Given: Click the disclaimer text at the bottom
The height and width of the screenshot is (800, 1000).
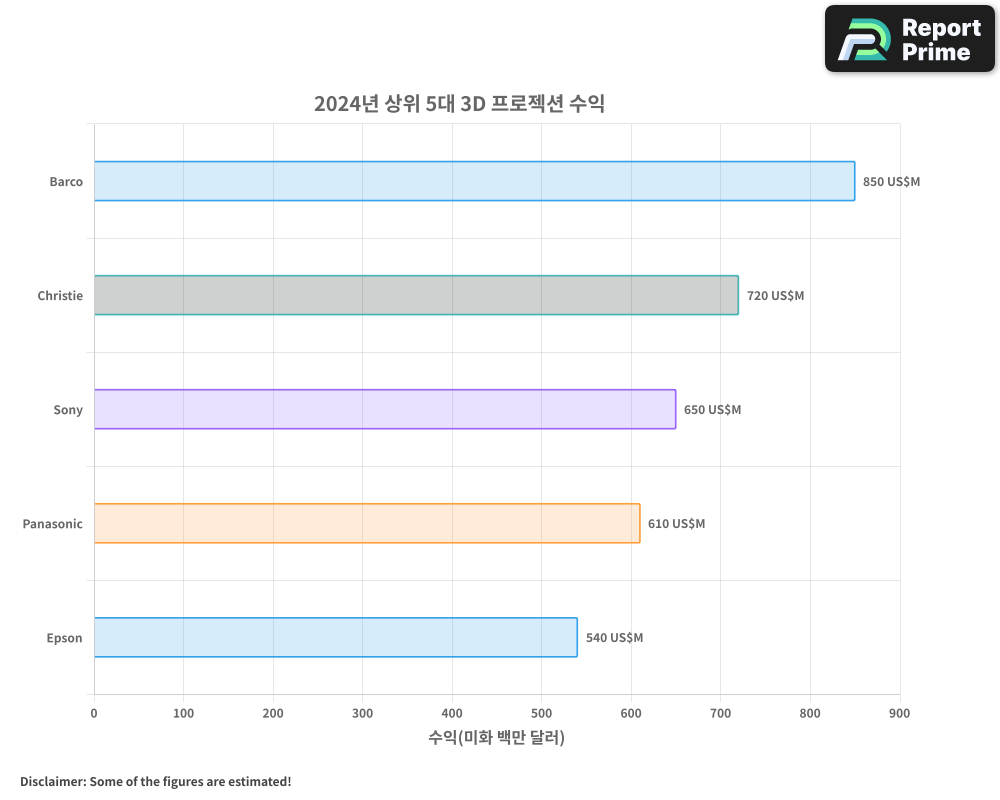Looking at the screenshot, I should (x=155, y=781).
